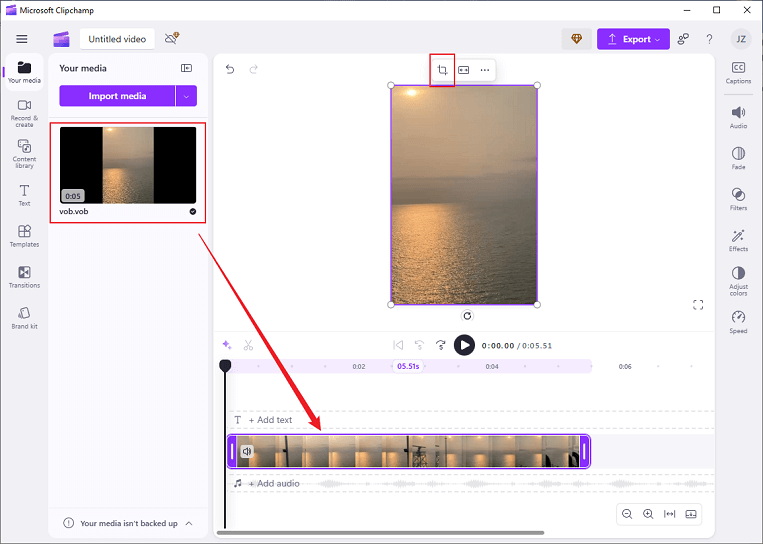The image size is (763, 544).
Task: Click the info icon beside backup notice
Action: tap(69, 523)
